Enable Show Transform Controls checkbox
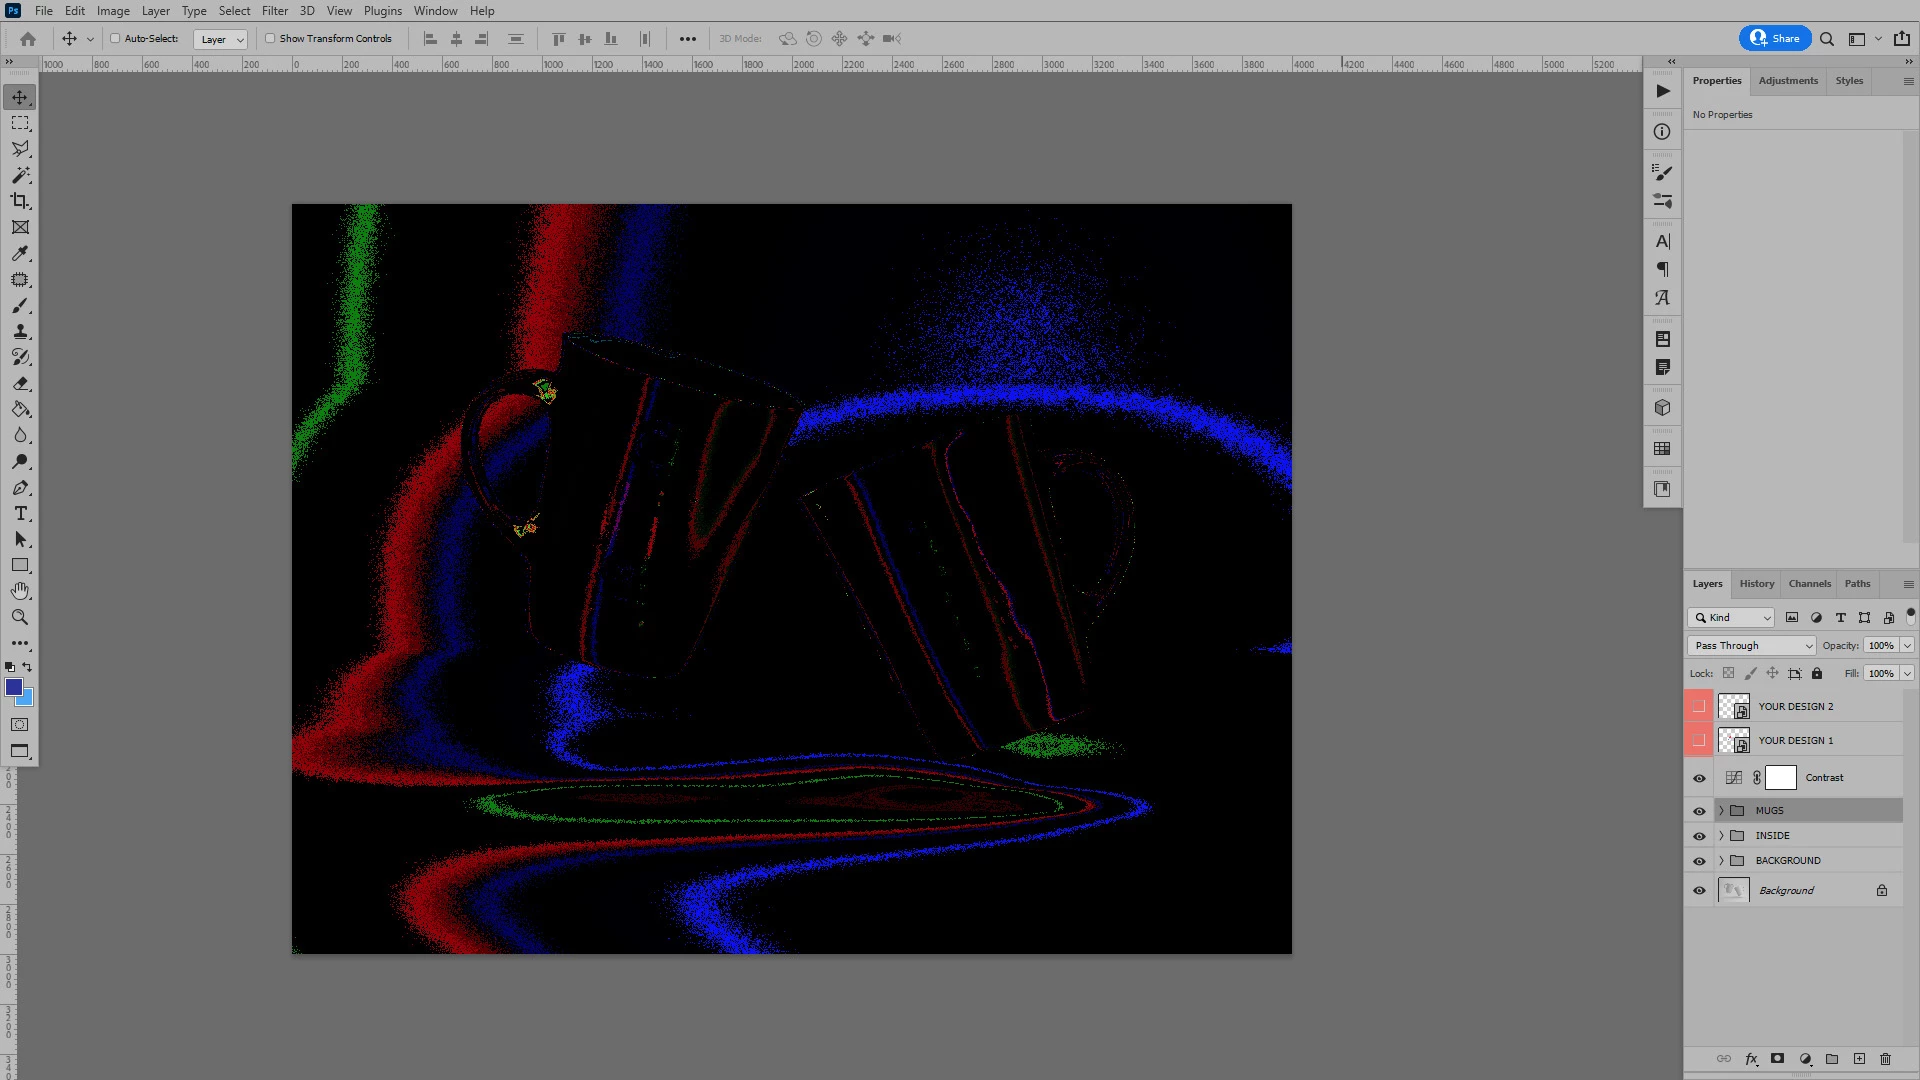The width and height of the screenshot is (1920, 1080). [270, 39]
